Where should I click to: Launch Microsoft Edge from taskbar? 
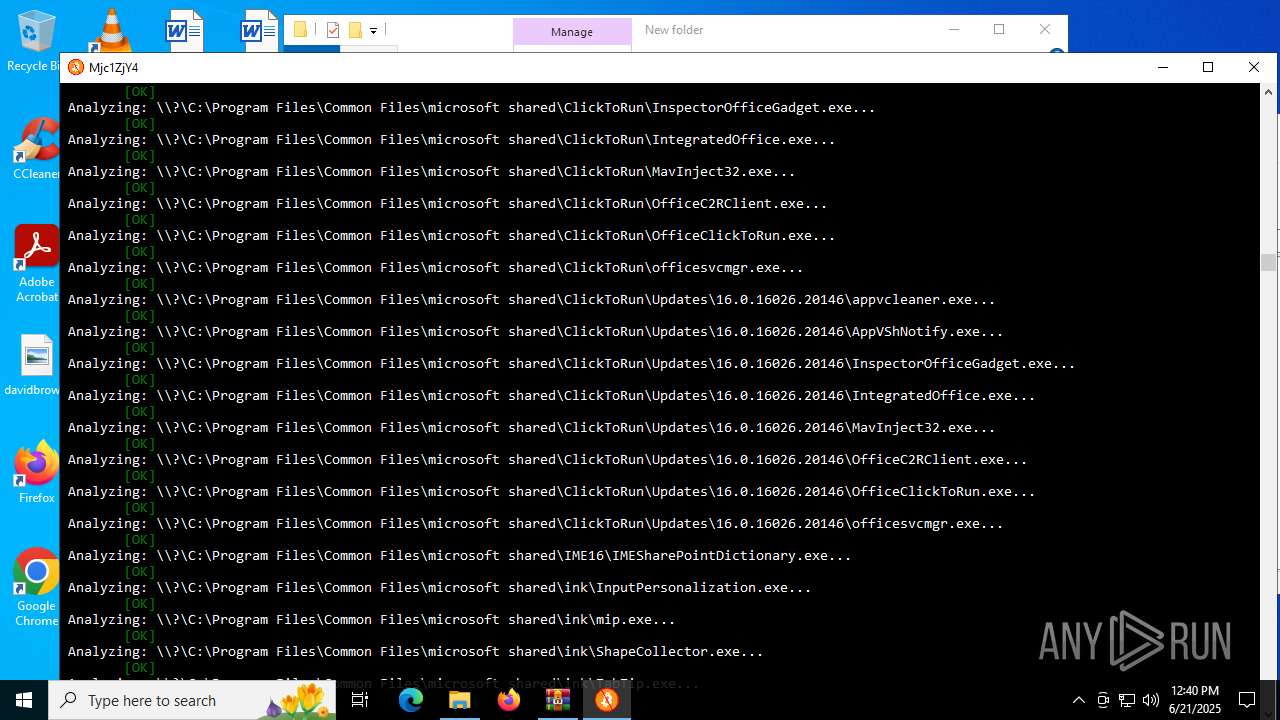tap(411, 700)
